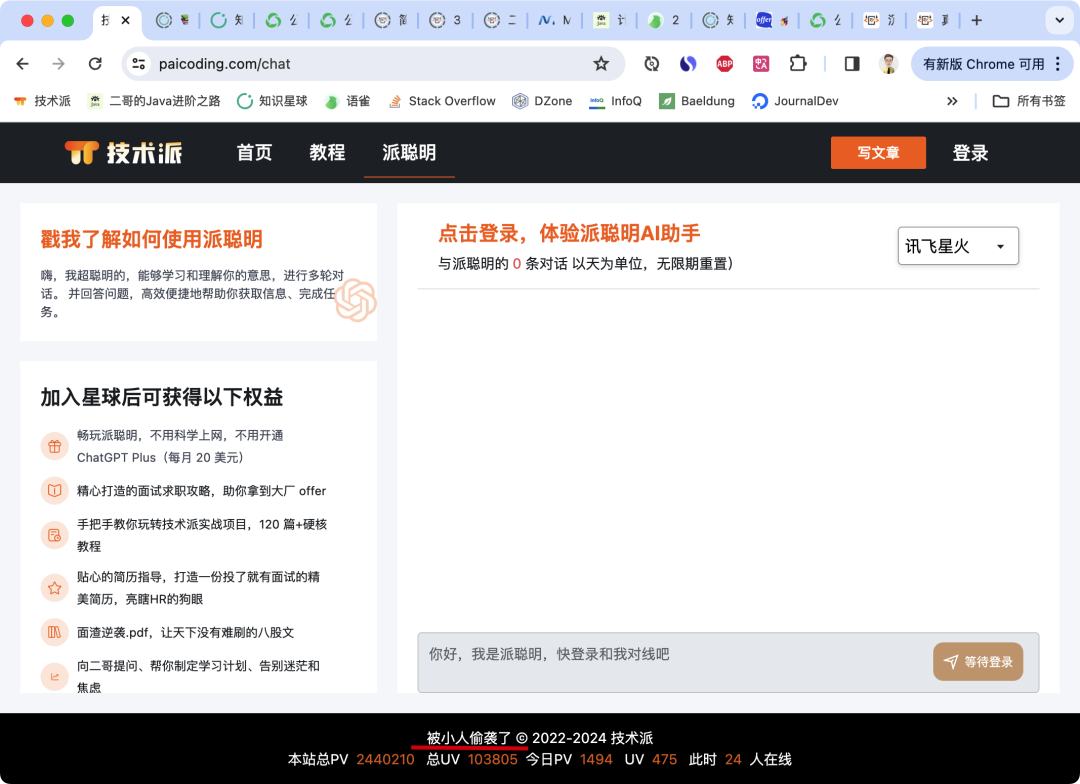Open the 知识星球 bookmark
Screen dimensions: 1080x784
coord(272,101)
